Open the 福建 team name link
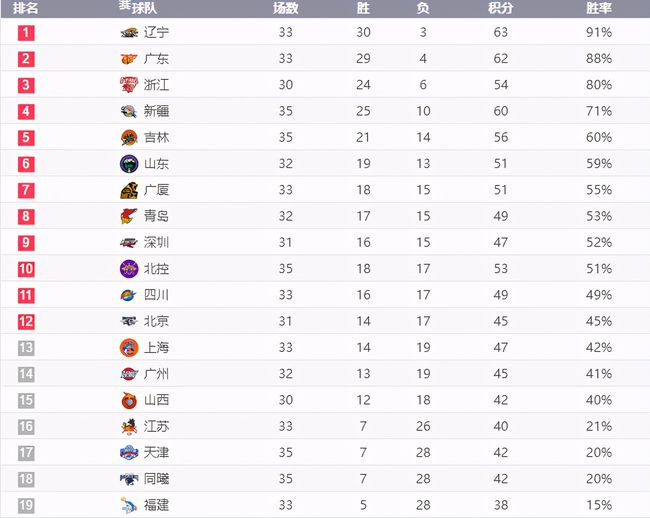 [156, 505]
